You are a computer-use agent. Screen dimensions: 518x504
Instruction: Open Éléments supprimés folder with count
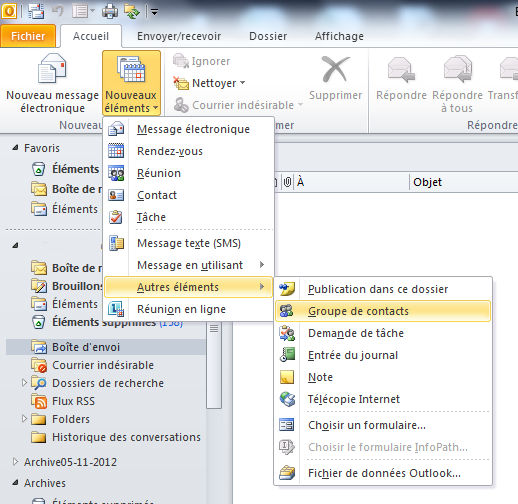tap(107, 322)
